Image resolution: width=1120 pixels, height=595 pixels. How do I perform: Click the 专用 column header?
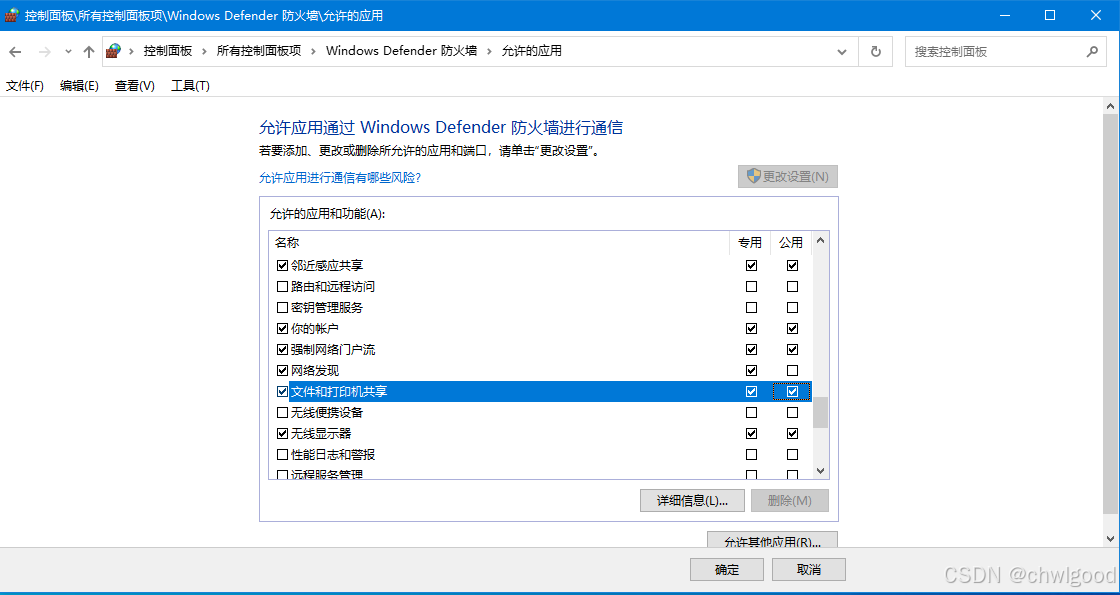750,243
